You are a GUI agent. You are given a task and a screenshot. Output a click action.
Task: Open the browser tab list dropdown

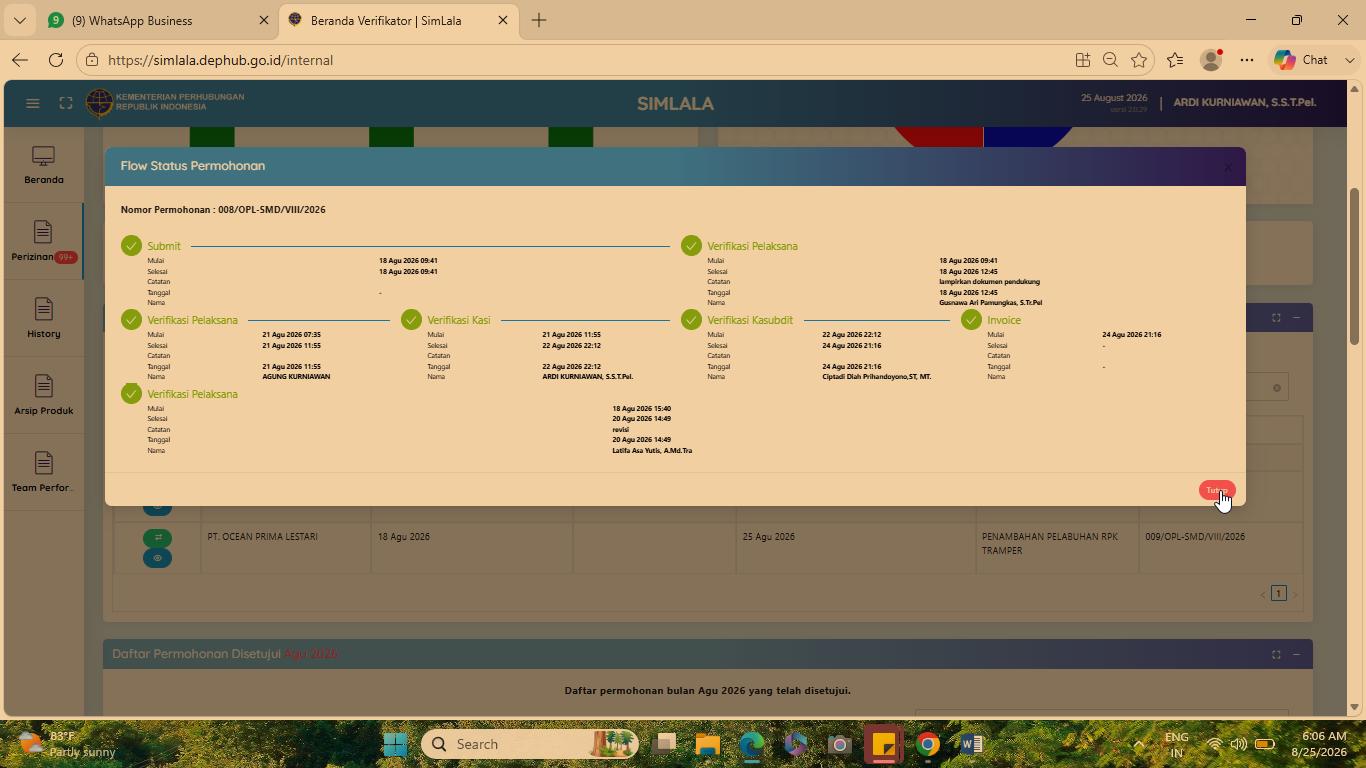[x=19, y=20]
